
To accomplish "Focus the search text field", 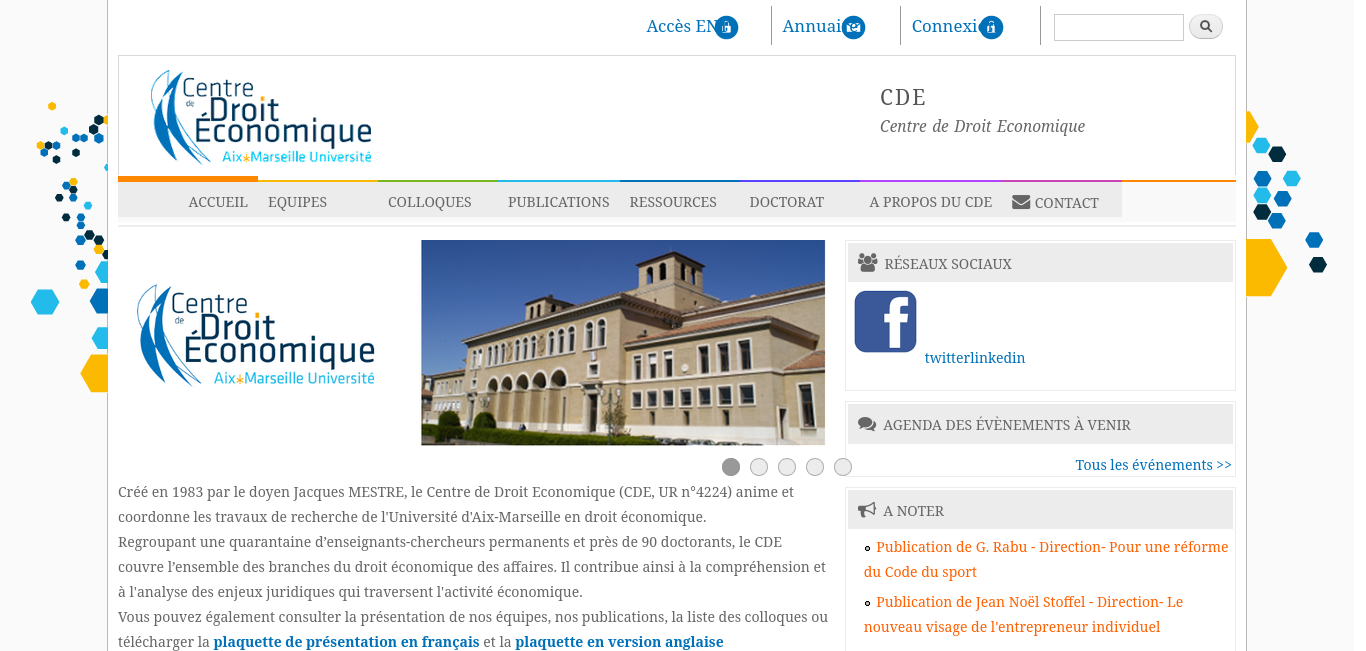I will (x=1119, y=27).
